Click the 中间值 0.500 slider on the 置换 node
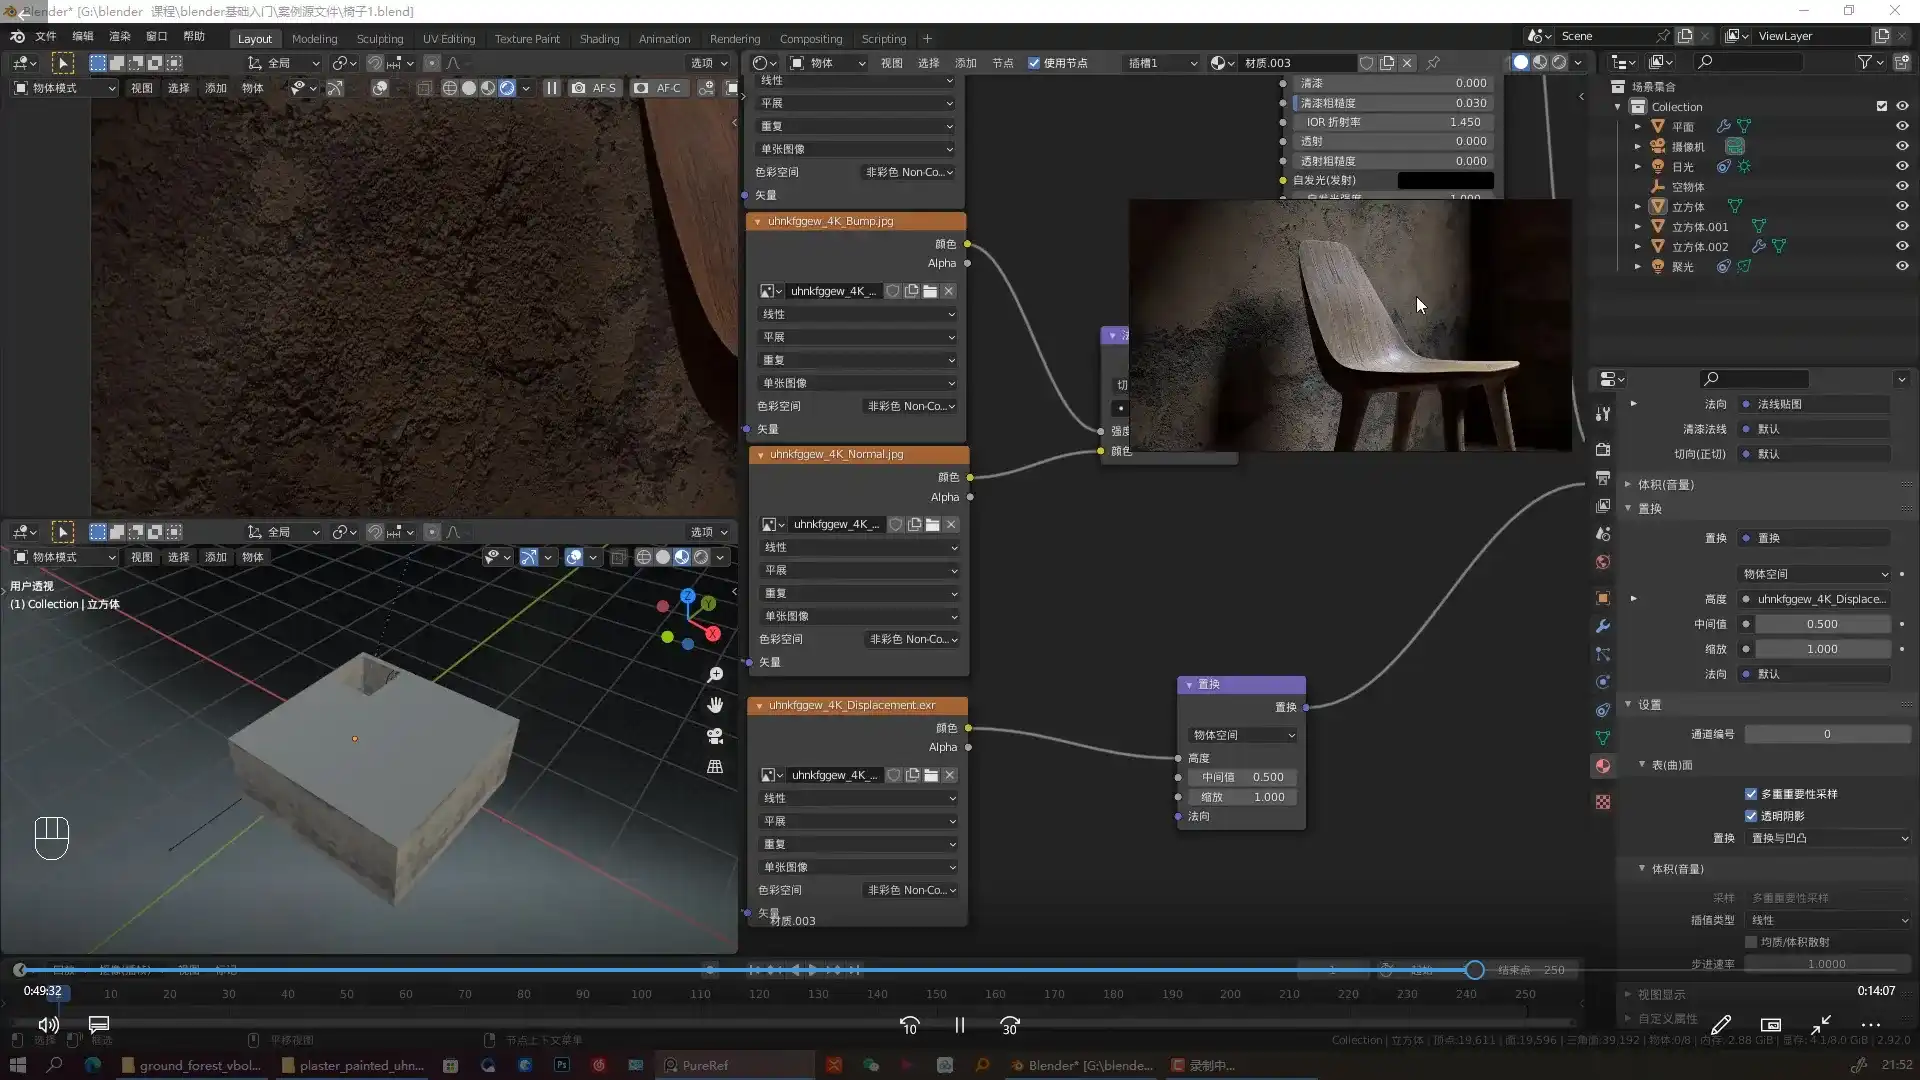 coord(1243,777)
